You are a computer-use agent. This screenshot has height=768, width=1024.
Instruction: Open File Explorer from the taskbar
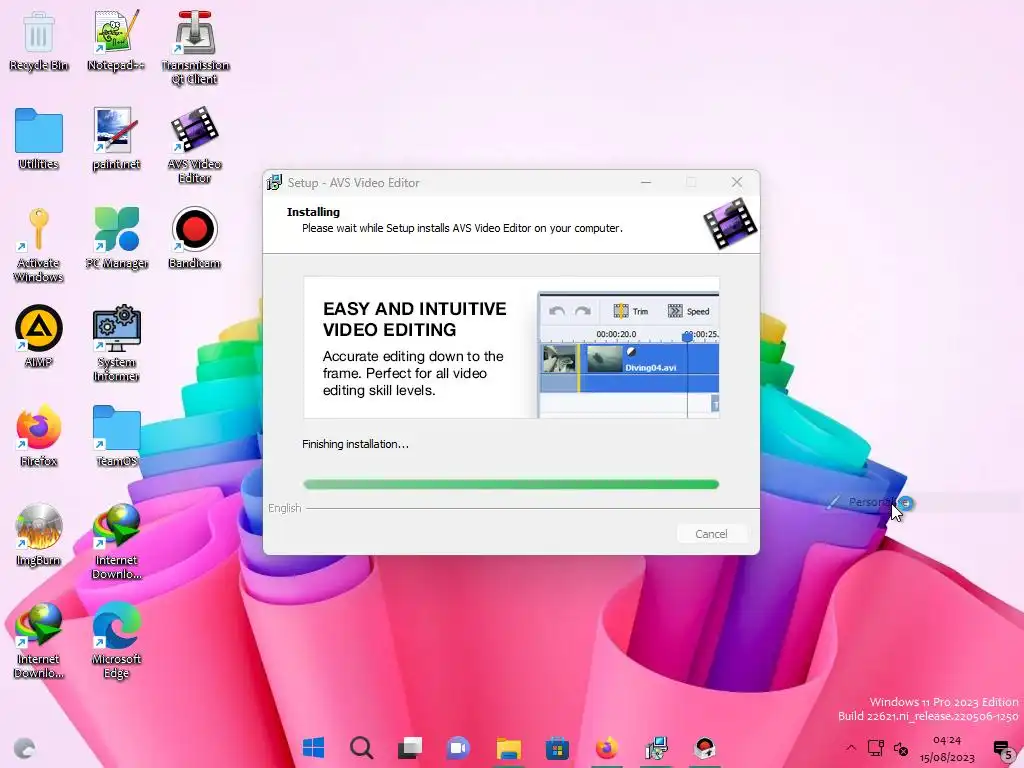508,747
